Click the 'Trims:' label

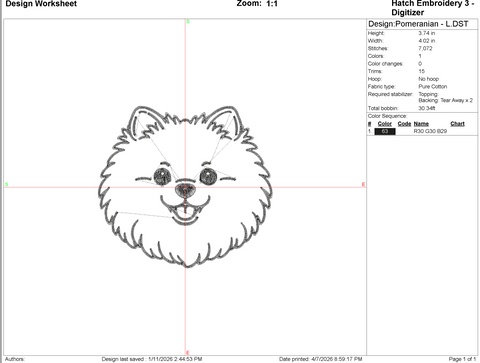375,71
